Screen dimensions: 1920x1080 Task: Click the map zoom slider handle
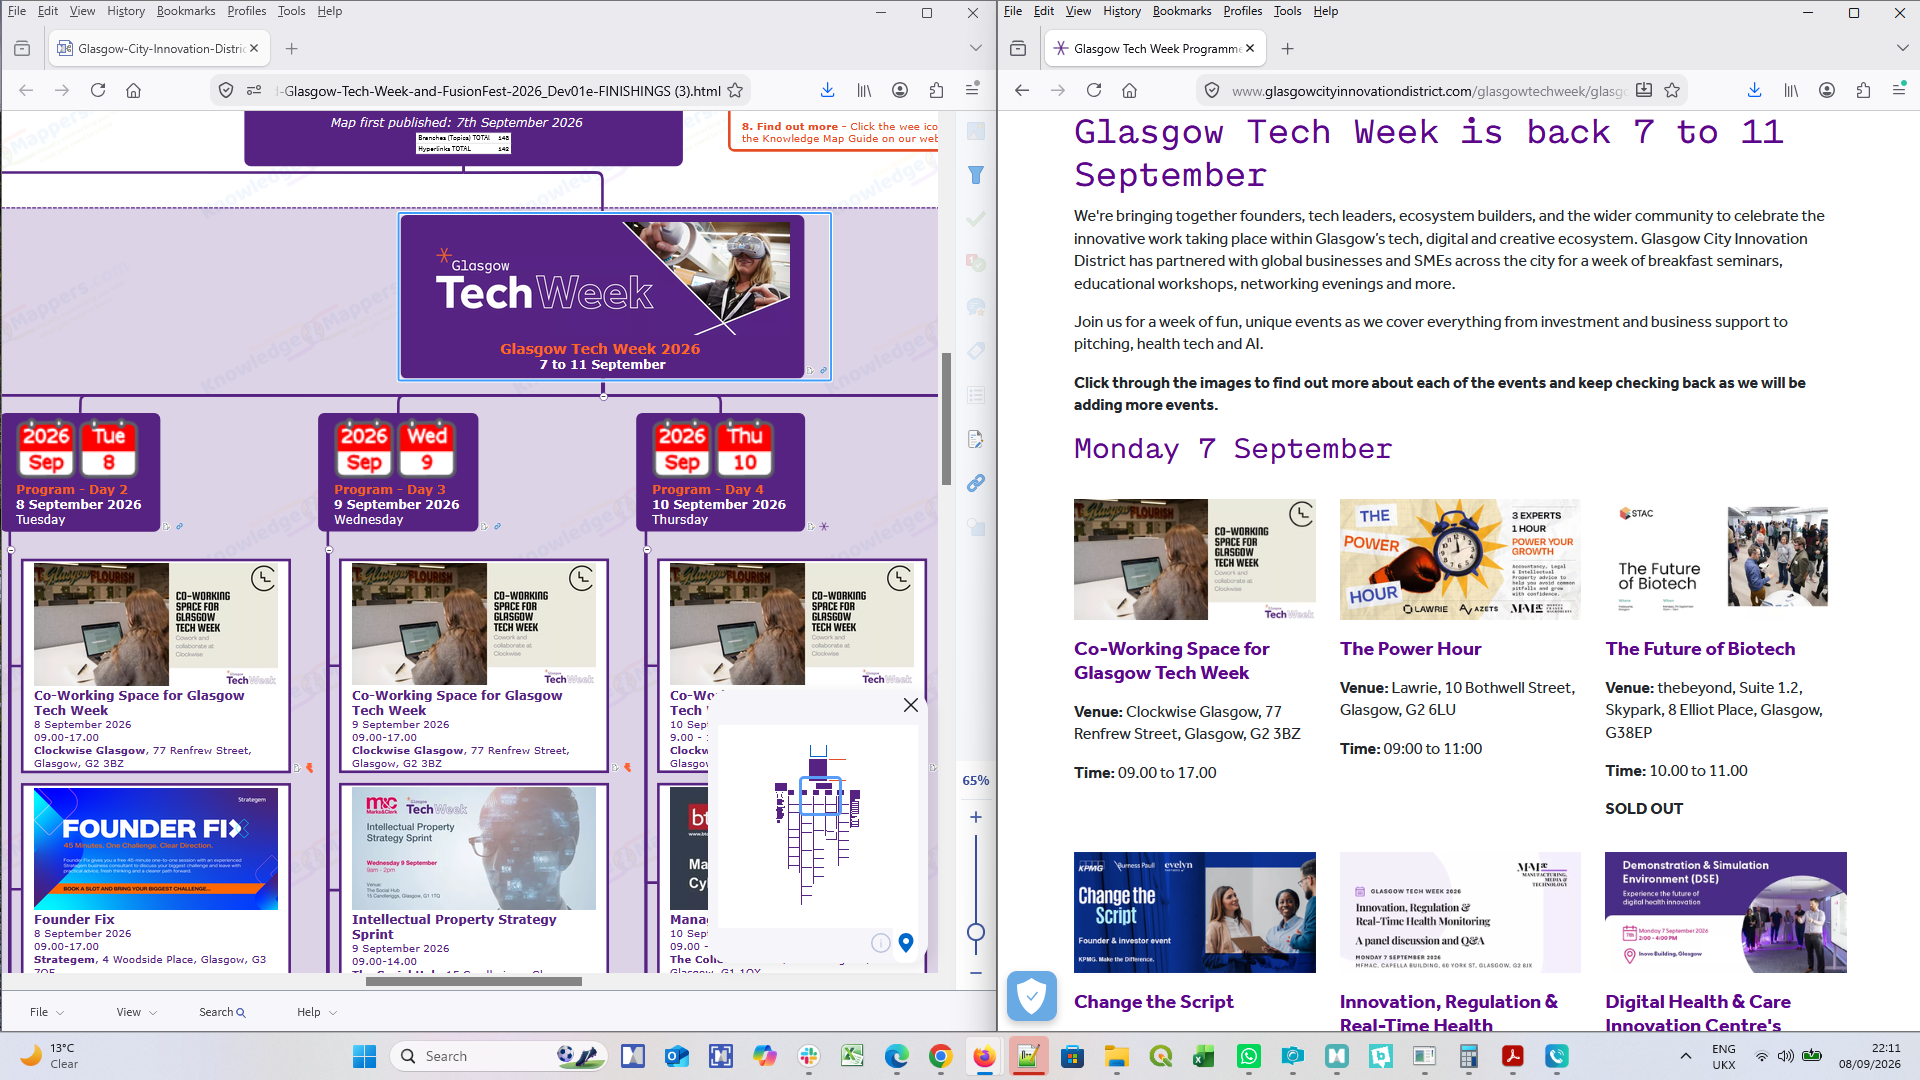[976, 933]
